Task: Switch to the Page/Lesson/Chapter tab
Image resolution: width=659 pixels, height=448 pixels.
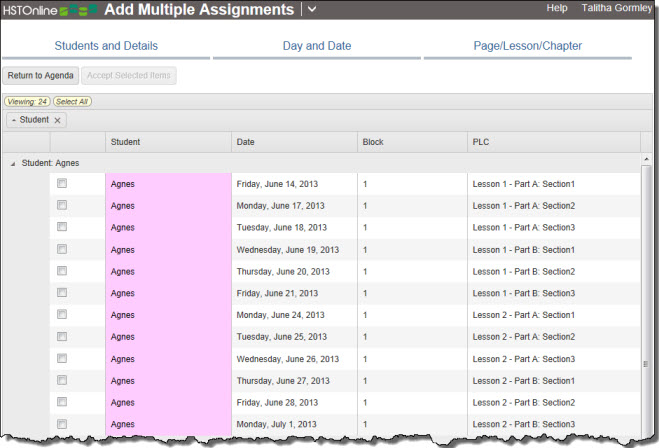Action: (x=527, y=46)
